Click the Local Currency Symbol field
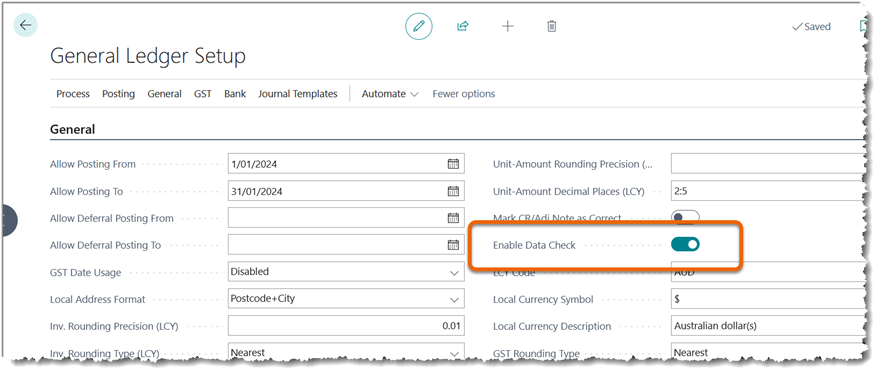 pos(769,299)
